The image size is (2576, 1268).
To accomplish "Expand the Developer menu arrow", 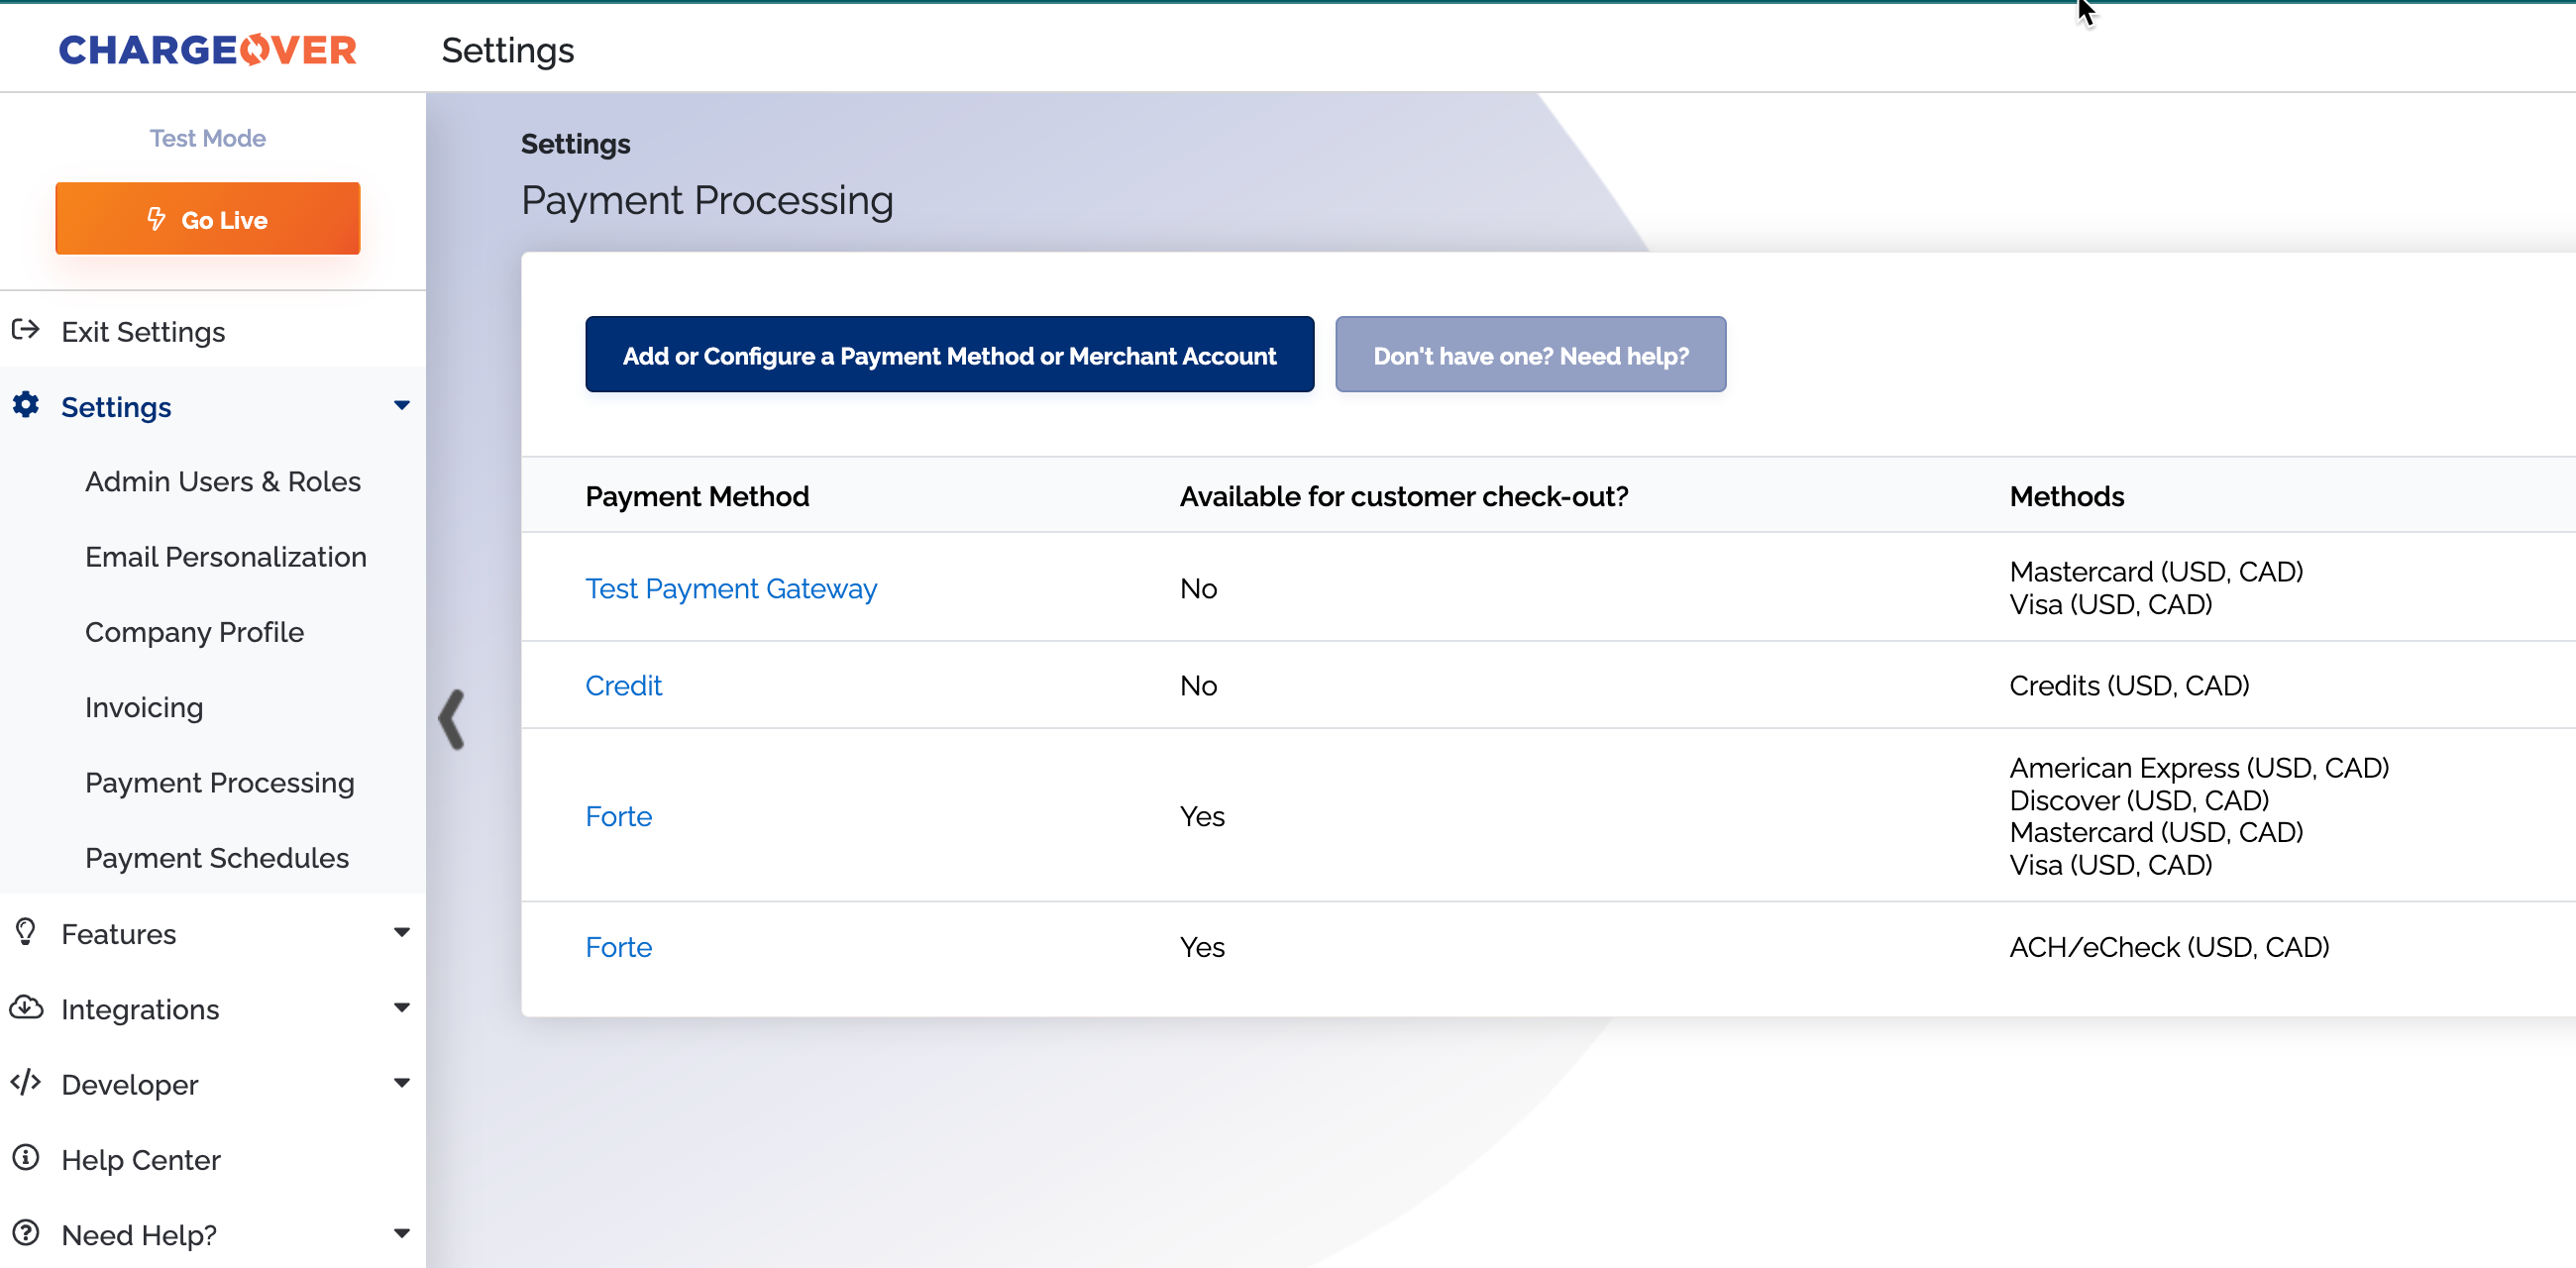I will click(x=402, y=1083).
